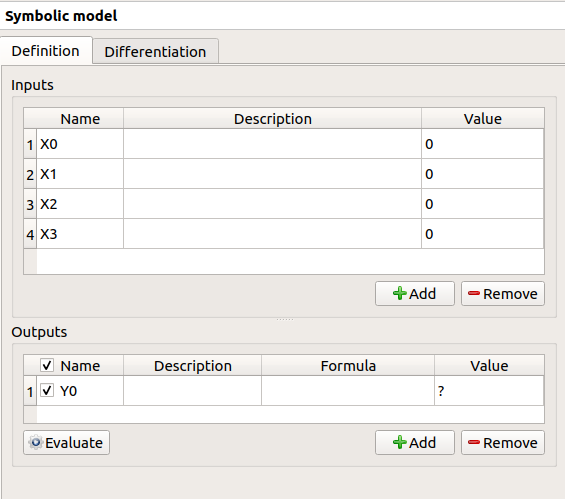The height and width of the screenshot is (499, 565).
Task: Select Inputs row header 2
Action: pos(30,174)
